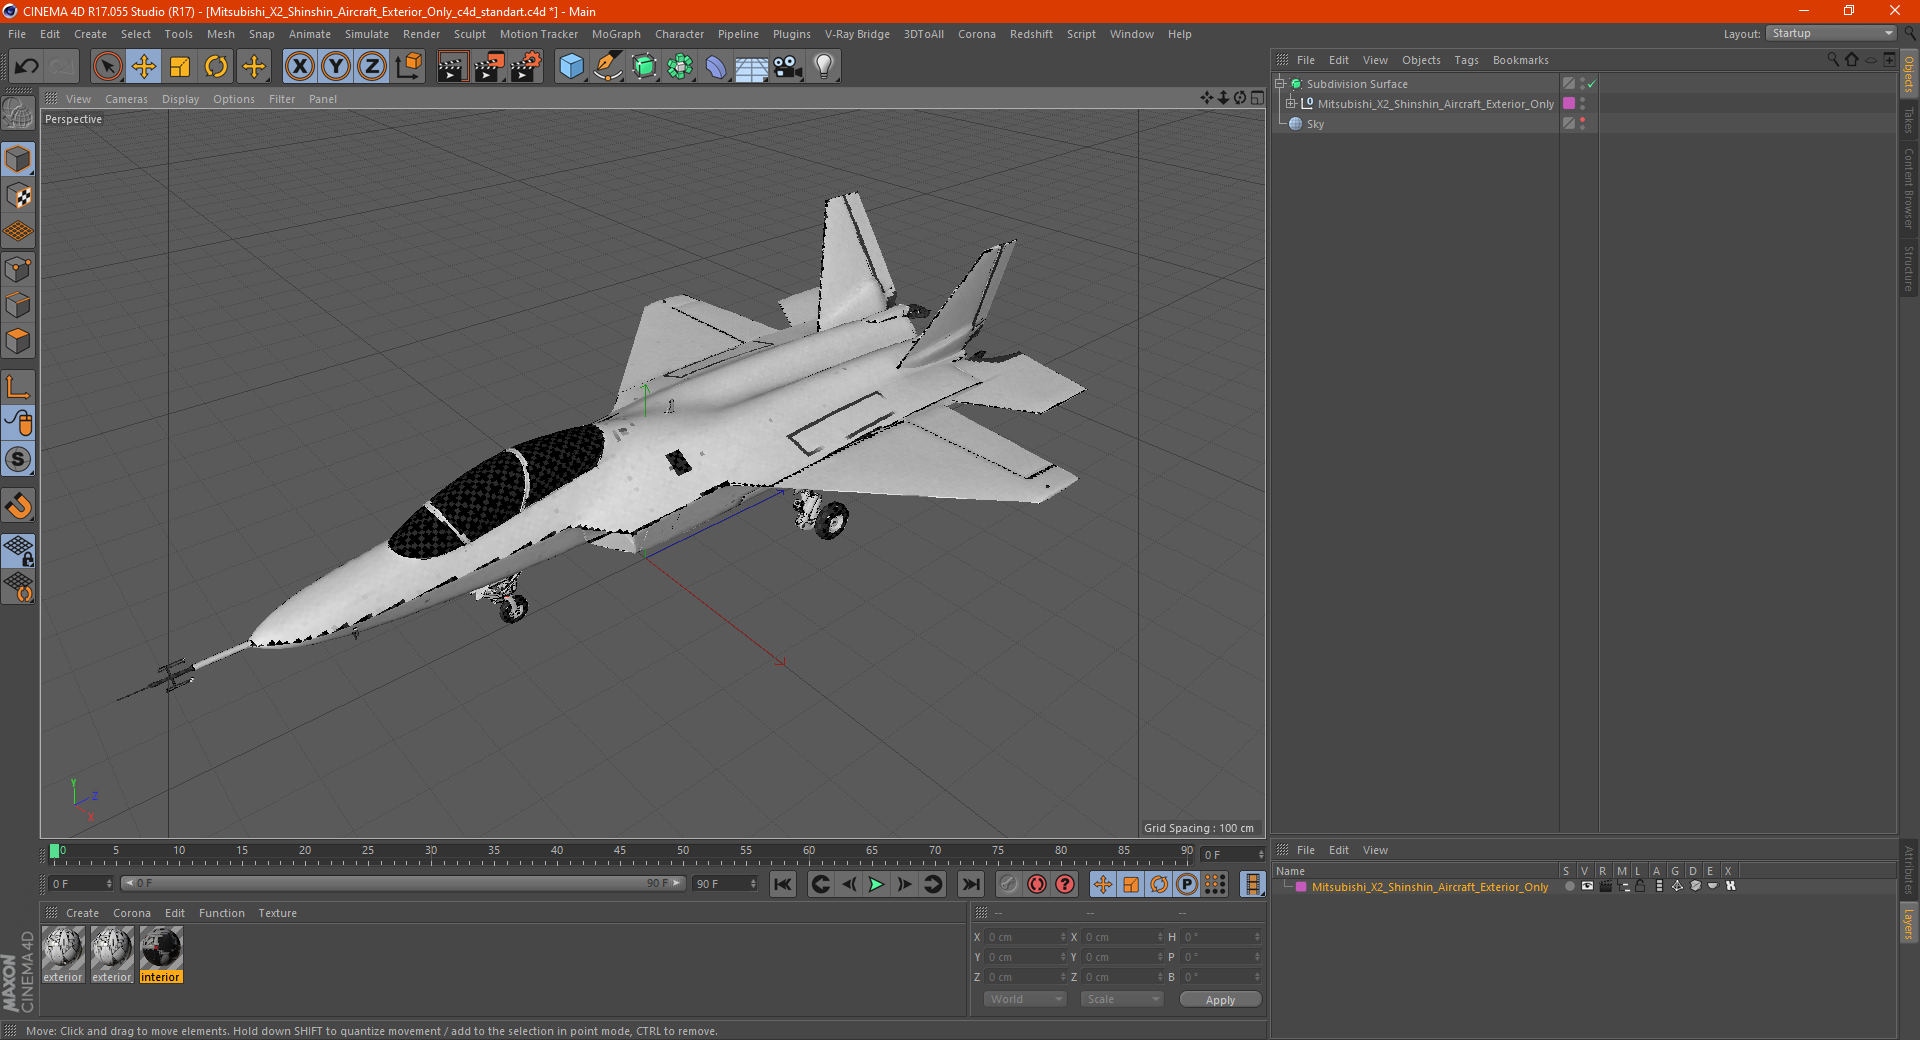Viewport: 1920px width, 1040px height.
Task: Go to end of animation
Action: pyautogui.click(x=971, y=884)
